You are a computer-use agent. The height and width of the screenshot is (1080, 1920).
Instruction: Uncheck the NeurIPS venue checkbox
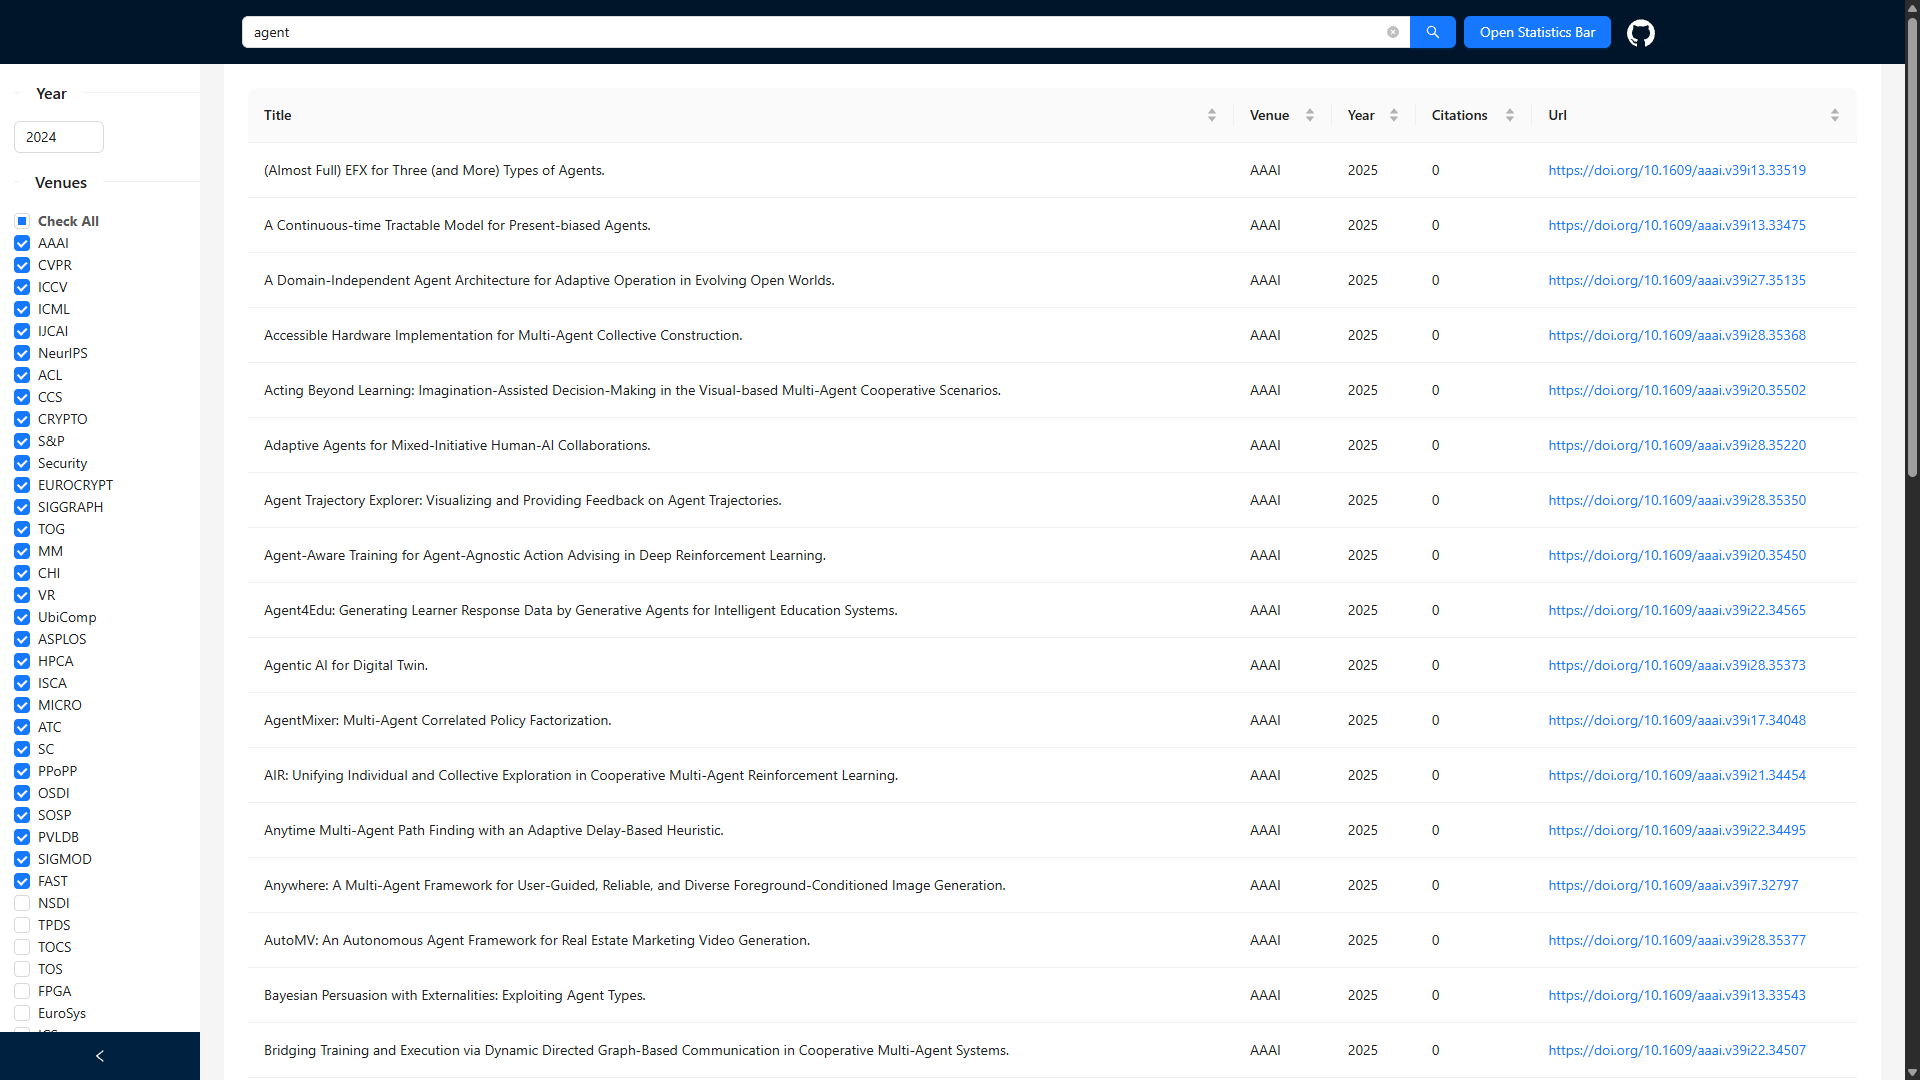(22, 353)
